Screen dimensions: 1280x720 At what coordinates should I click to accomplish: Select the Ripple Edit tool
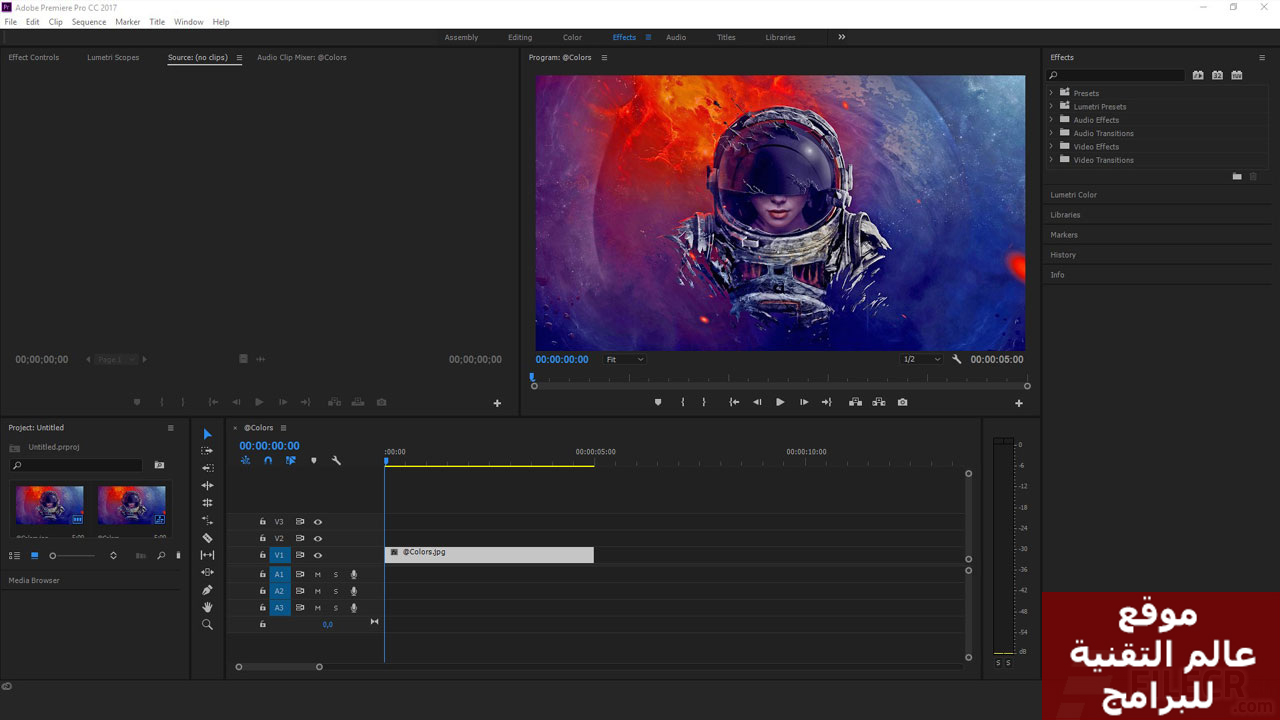click(207, 485)
